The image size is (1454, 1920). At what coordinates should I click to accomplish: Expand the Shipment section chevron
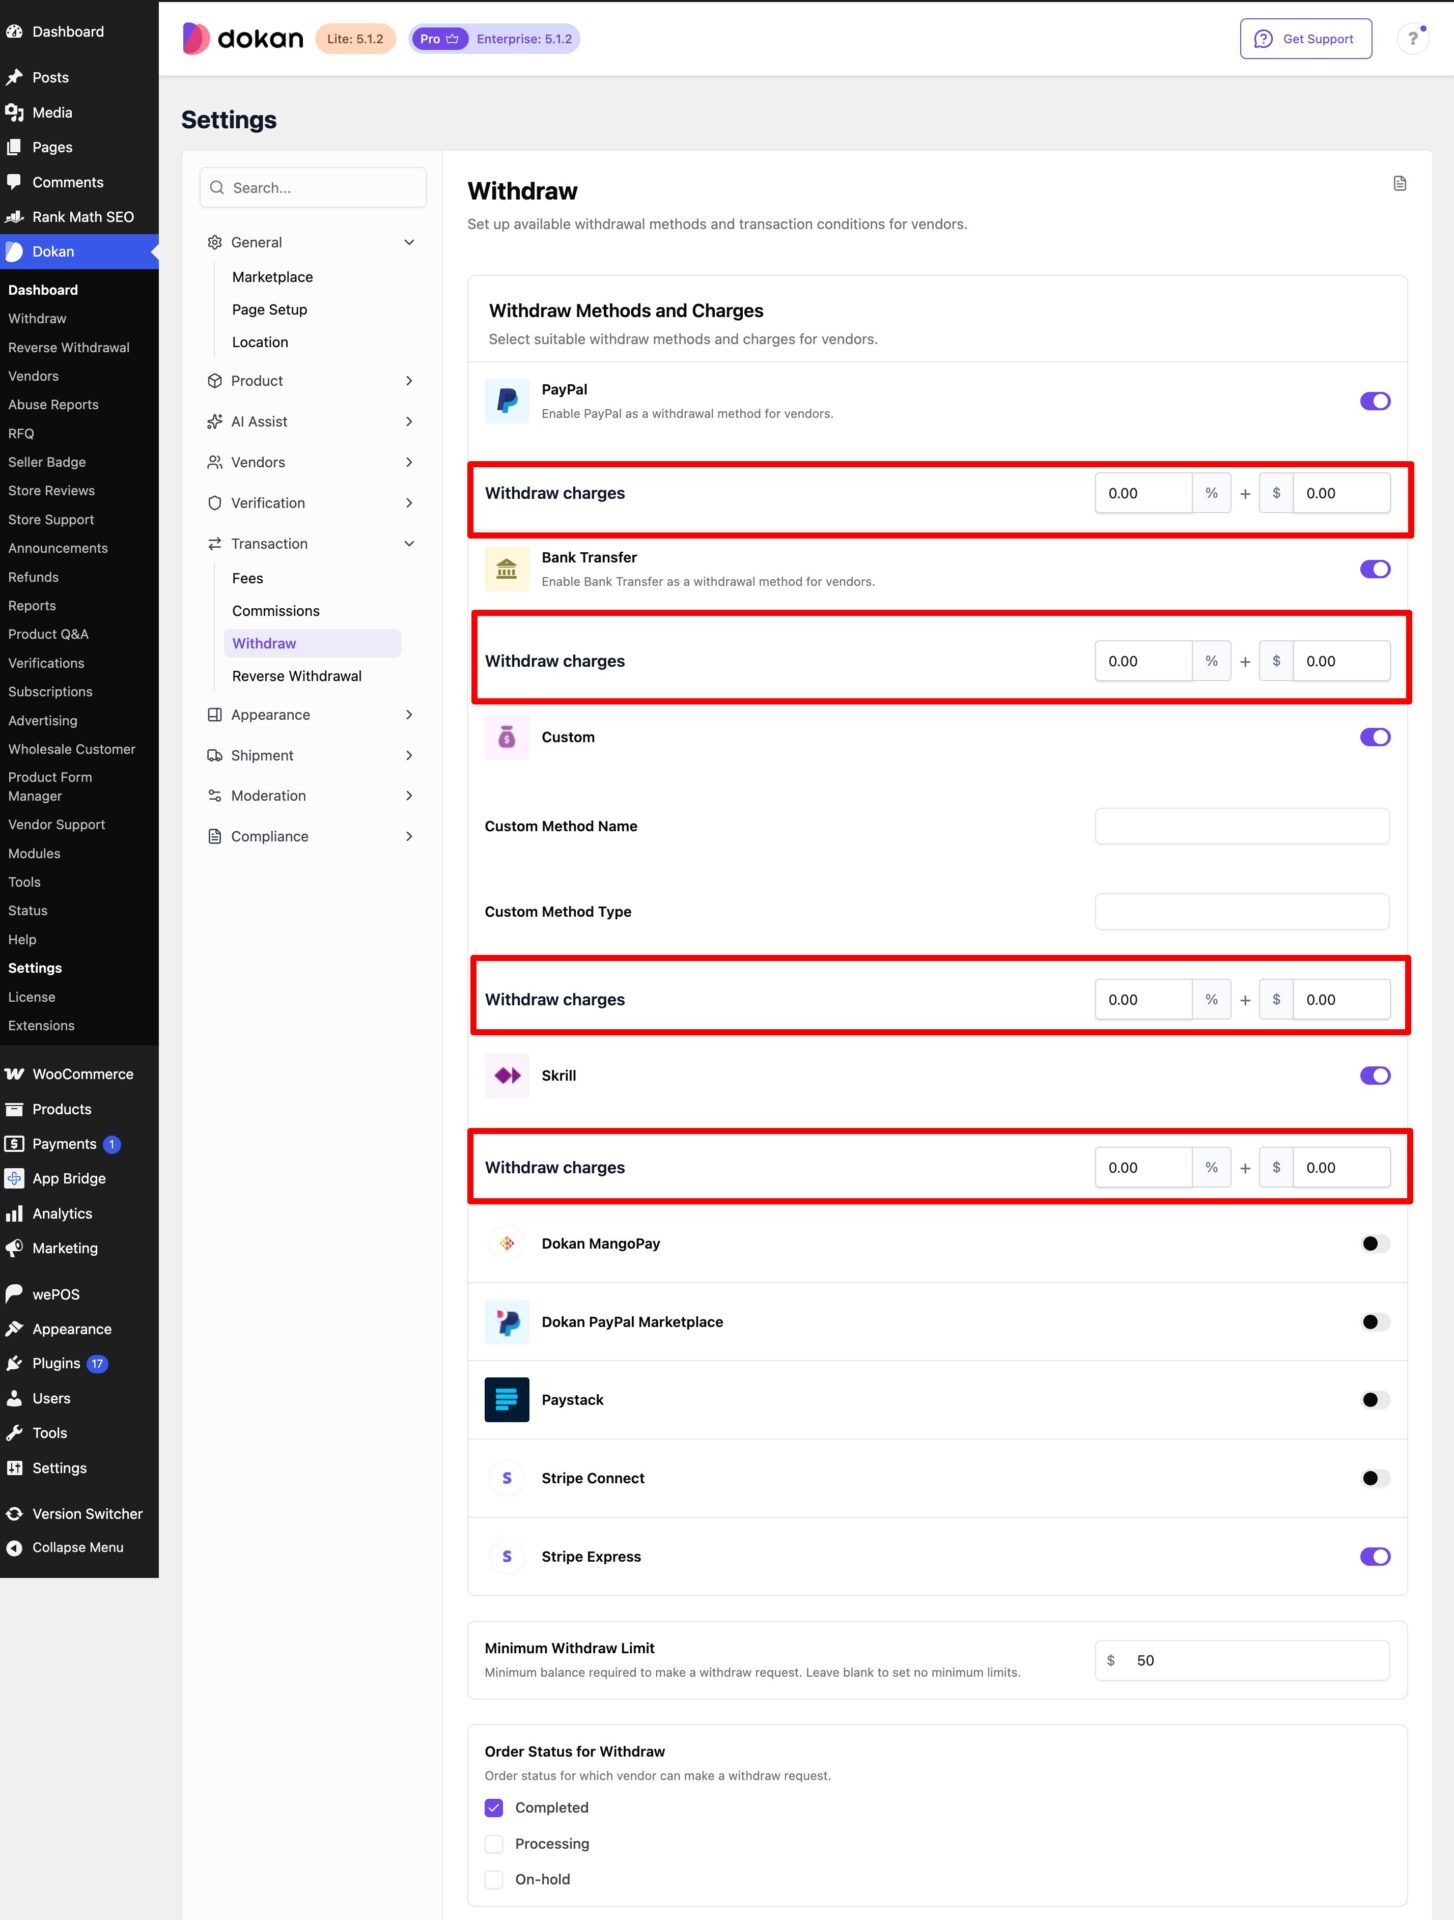point(409,755)
